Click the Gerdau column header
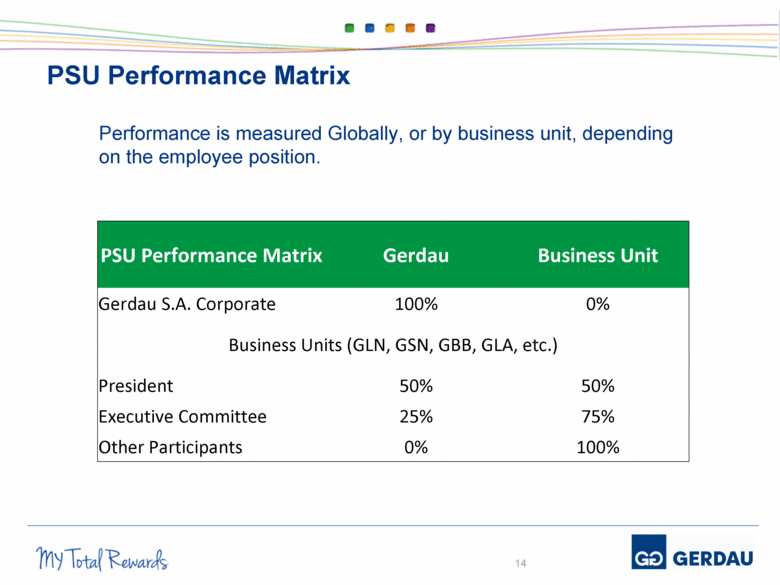780x585 pixels. (x=416, y=255)
